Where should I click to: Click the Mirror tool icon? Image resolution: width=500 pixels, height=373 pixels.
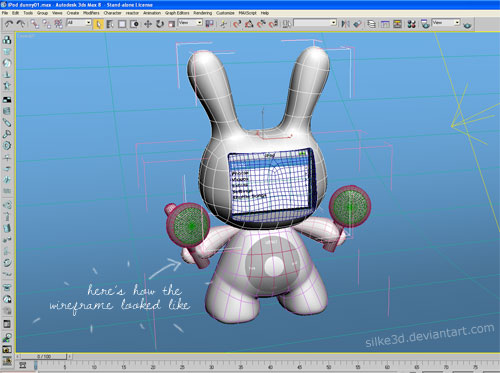point(345,24)
